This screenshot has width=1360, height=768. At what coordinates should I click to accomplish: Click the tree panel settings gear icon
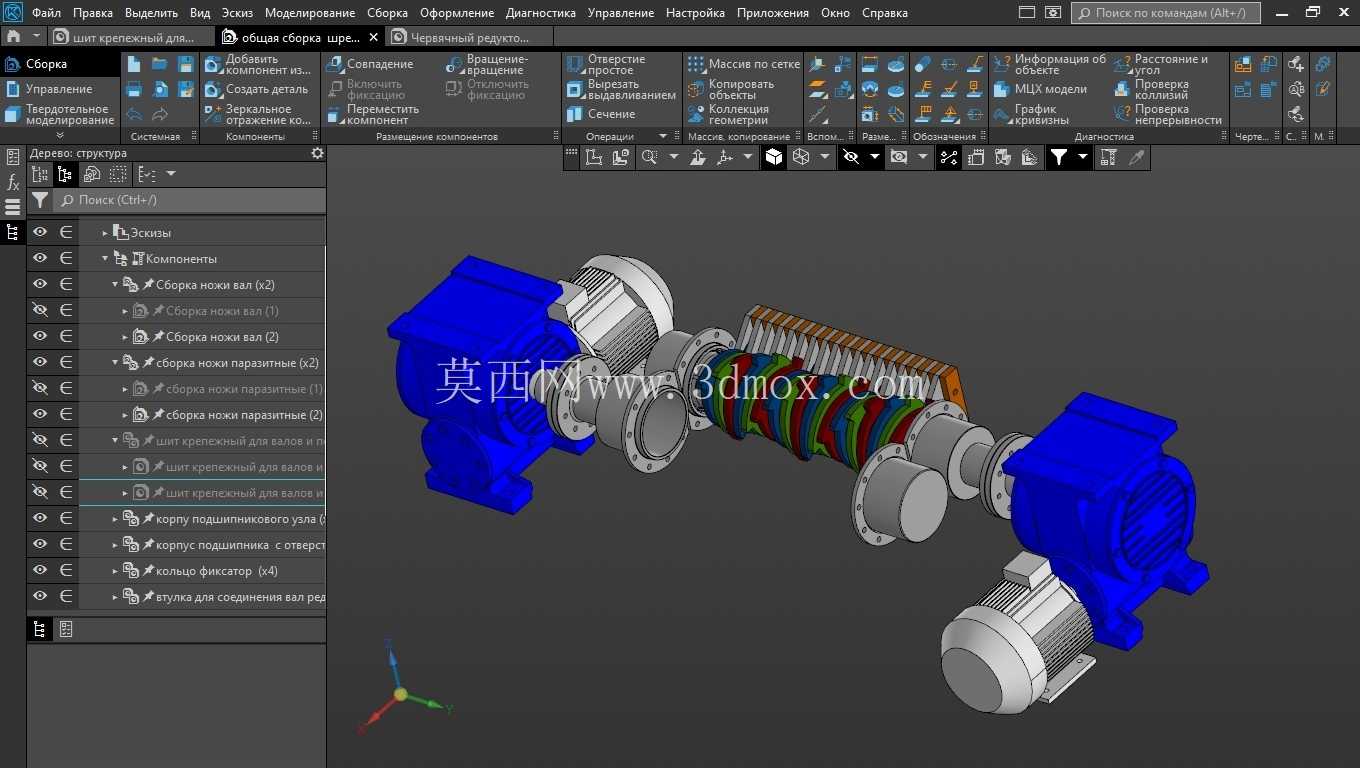[317, 153]
